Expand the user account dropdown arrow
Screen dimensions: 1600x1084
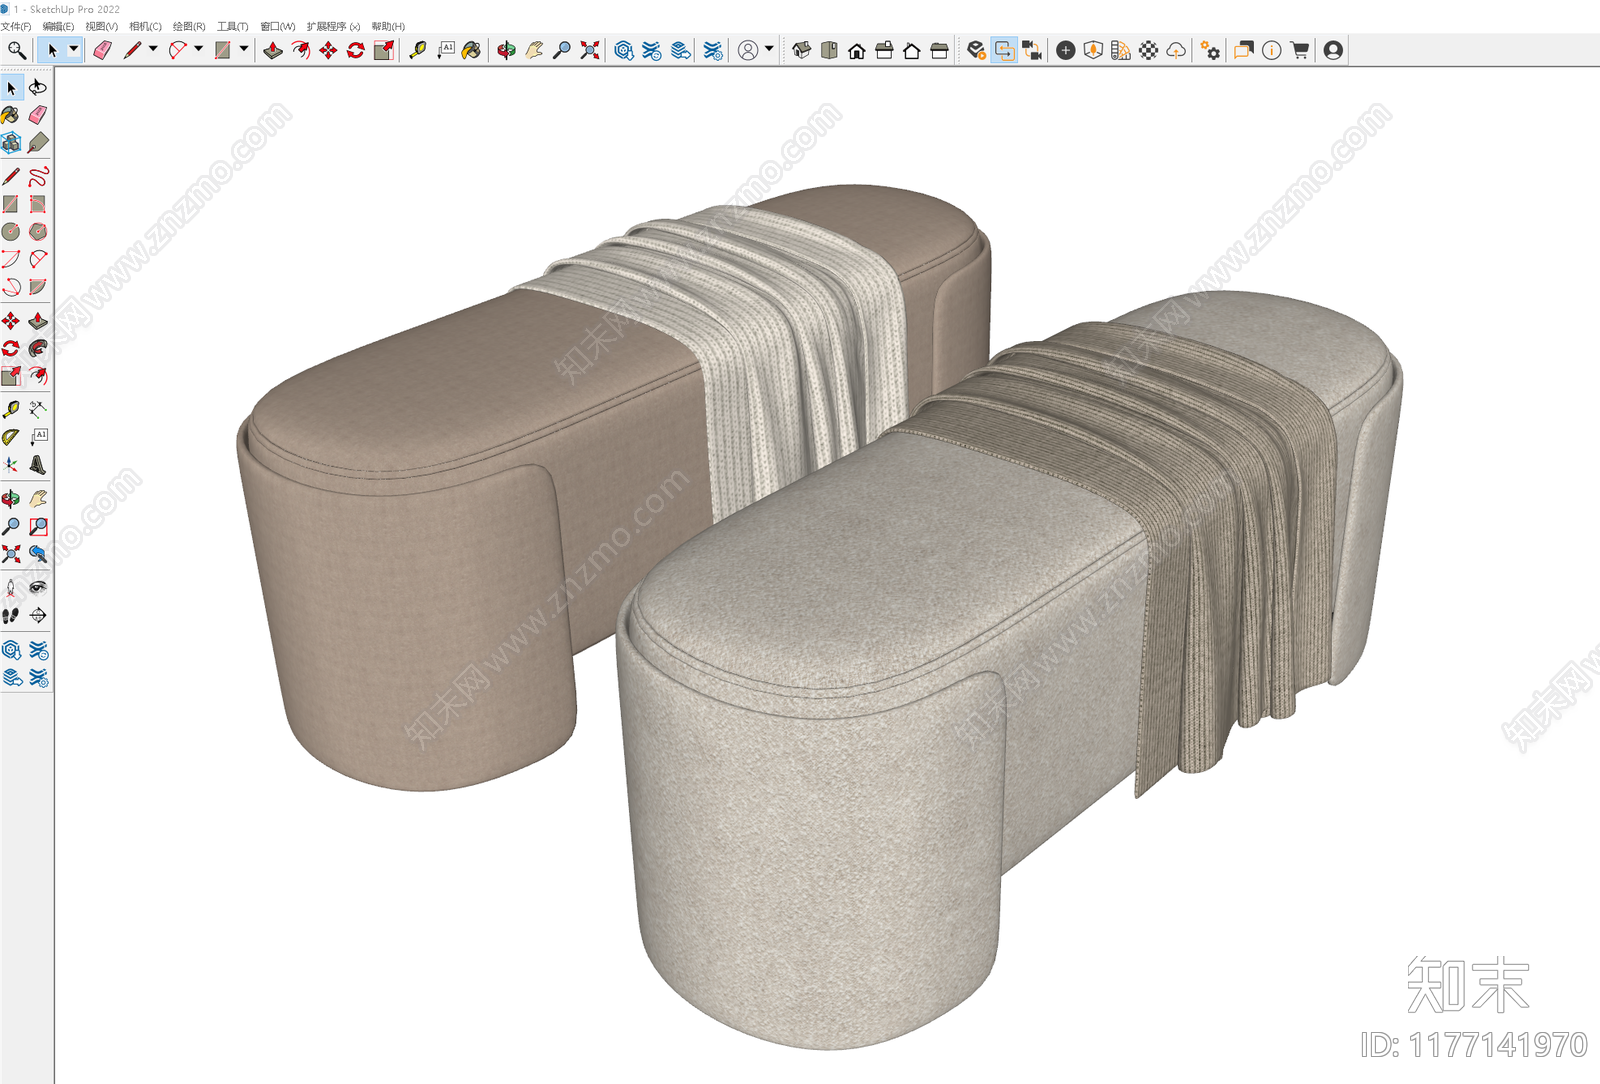769,49
